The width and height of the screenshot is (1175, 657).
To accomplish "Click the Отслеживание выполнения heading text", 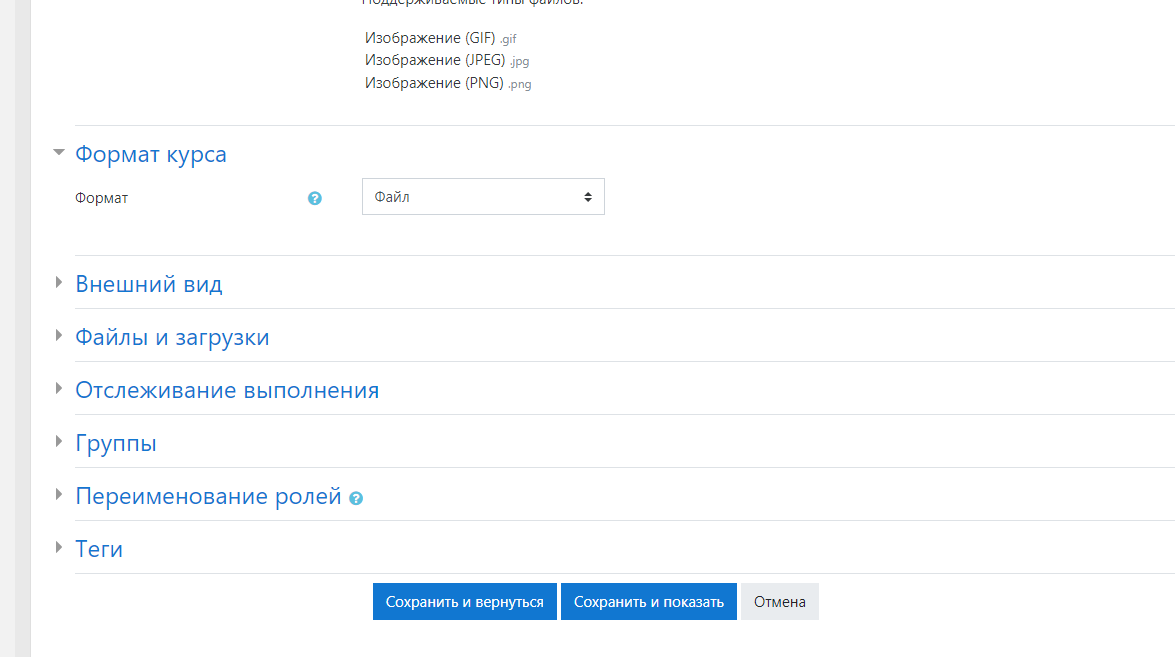I will tap(227, 391).
